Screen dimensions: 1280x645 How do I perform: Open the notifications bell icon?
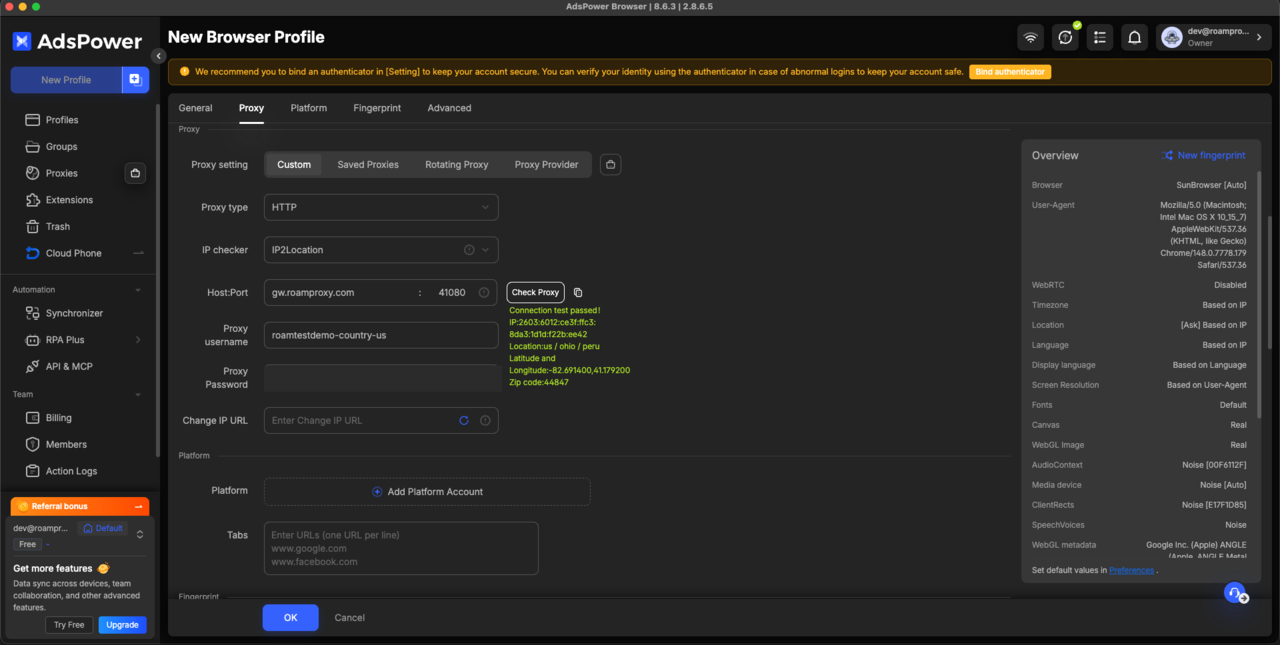point(1134,37)
